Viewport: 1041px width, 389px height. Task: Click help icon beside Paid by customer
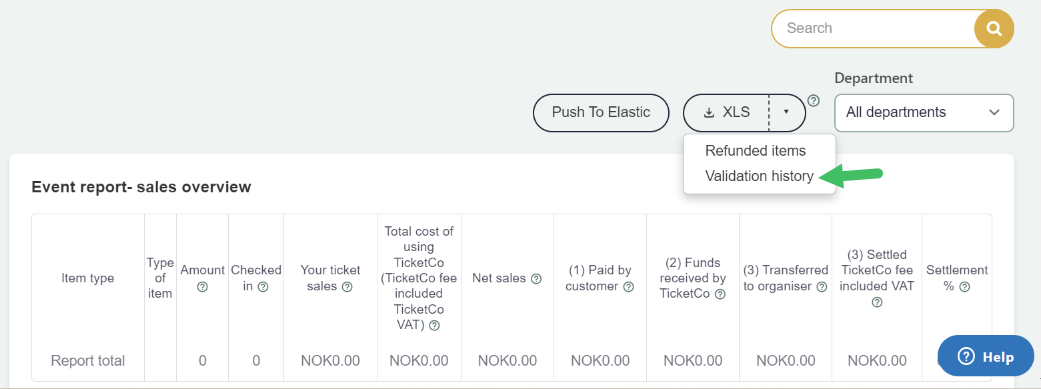[x=628, y=287]
